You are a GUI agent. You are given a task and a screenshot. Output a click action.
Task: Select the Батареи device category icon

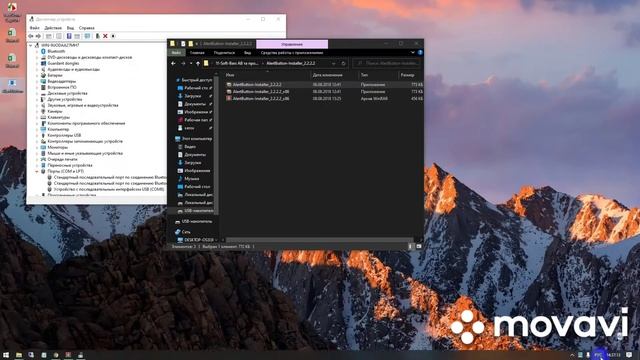43,76
